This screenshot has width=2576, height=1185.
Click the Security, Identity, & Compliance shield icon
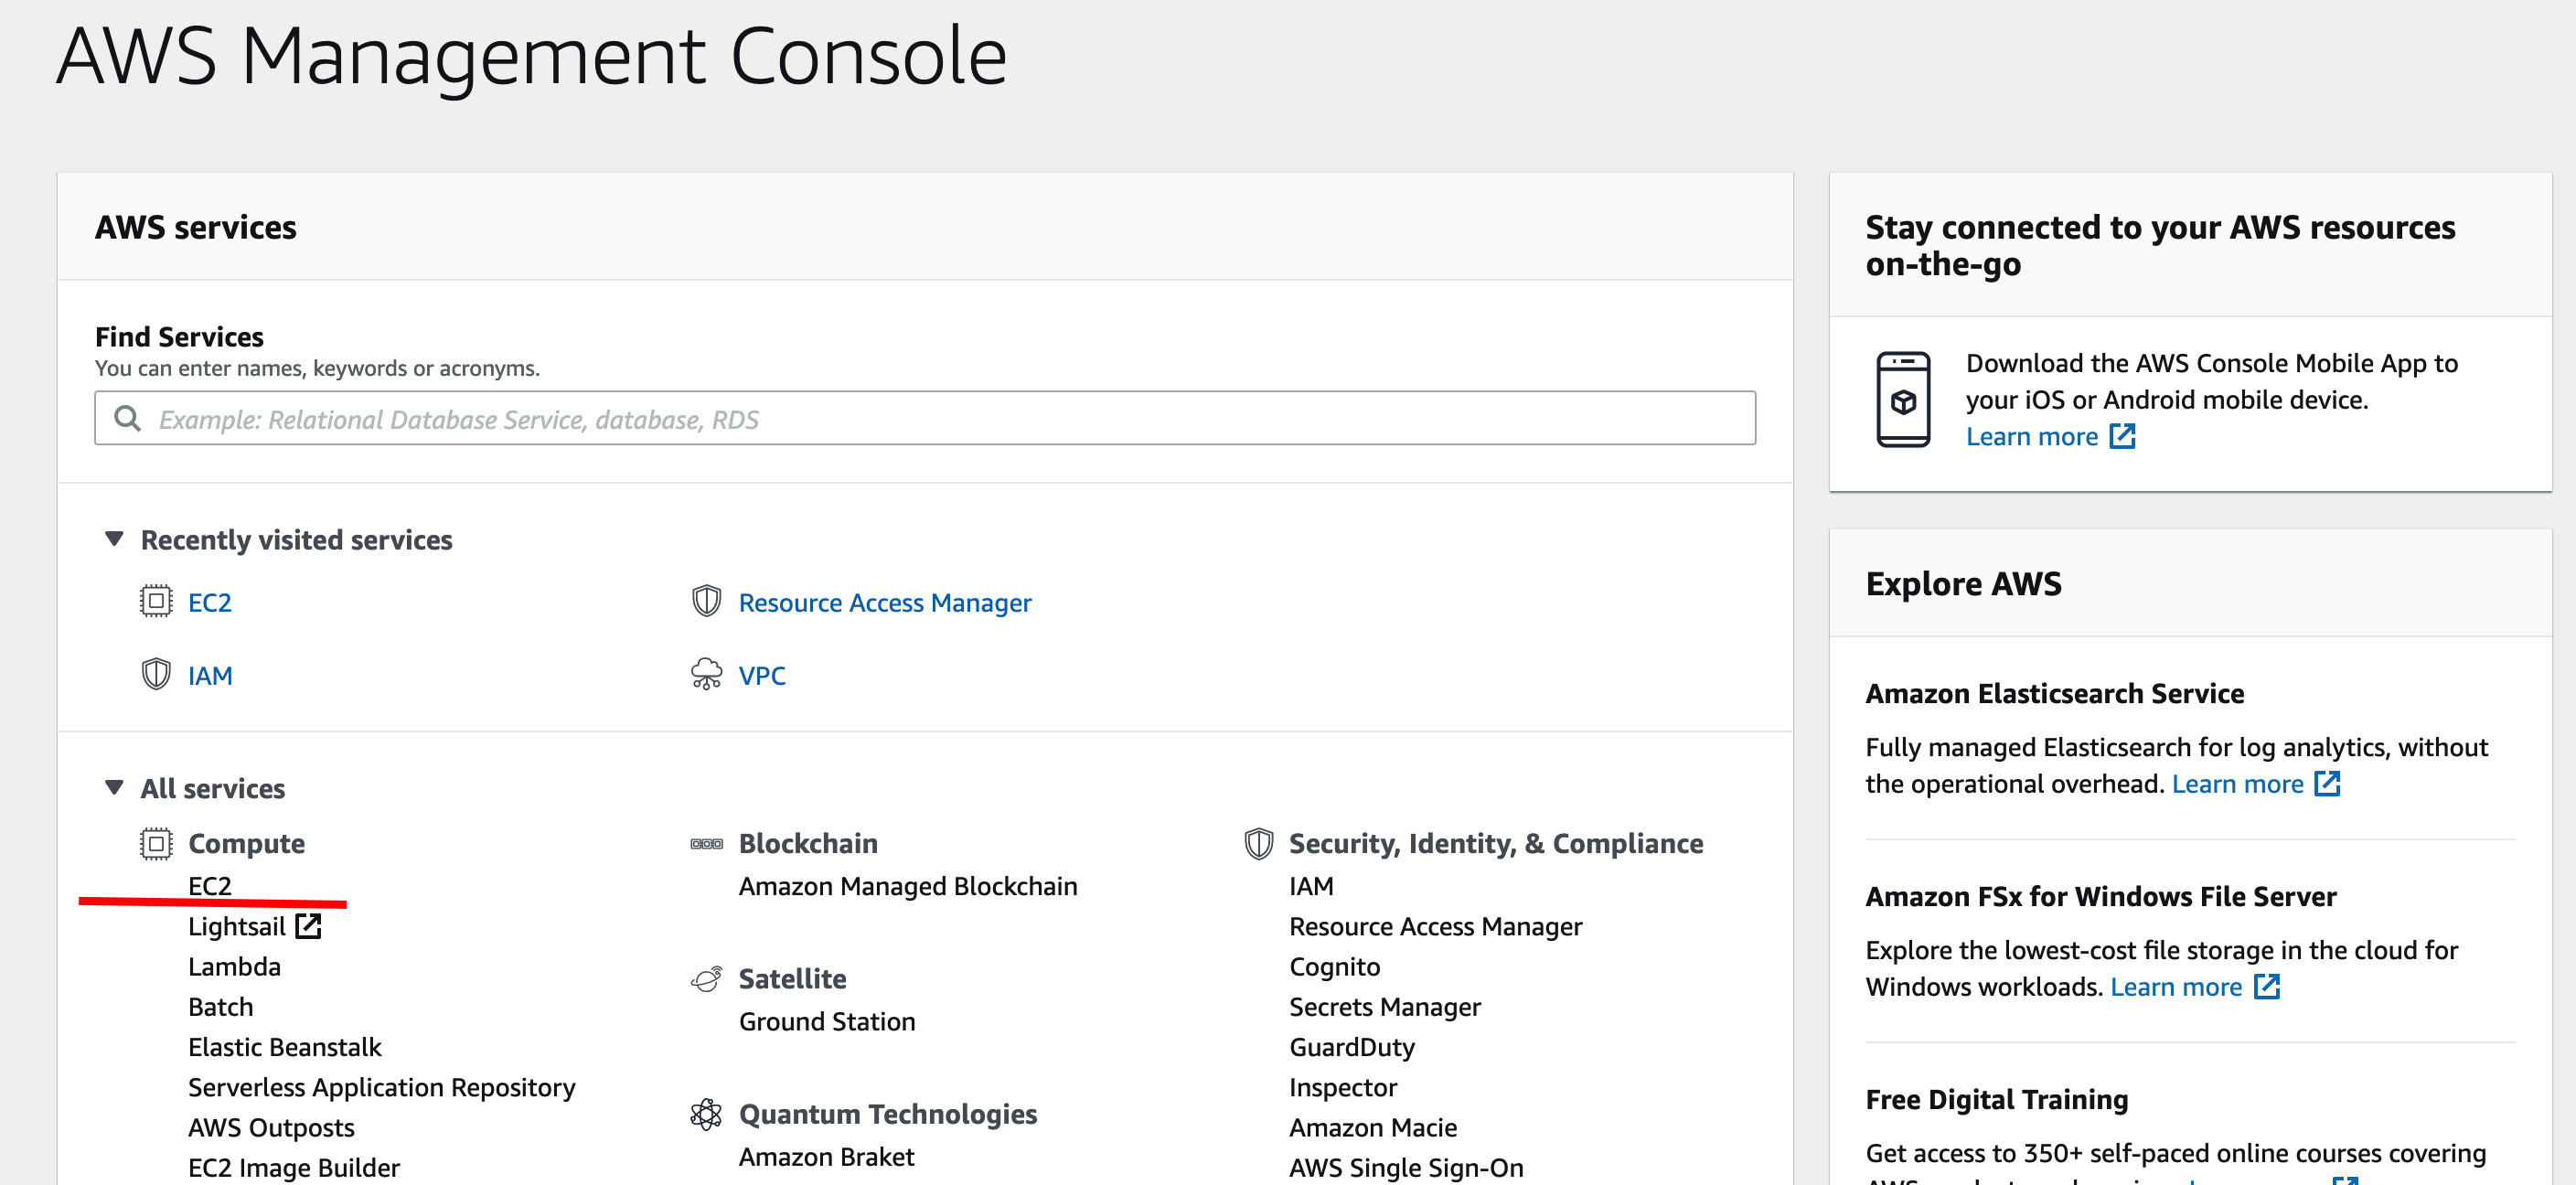point(1259,844)
